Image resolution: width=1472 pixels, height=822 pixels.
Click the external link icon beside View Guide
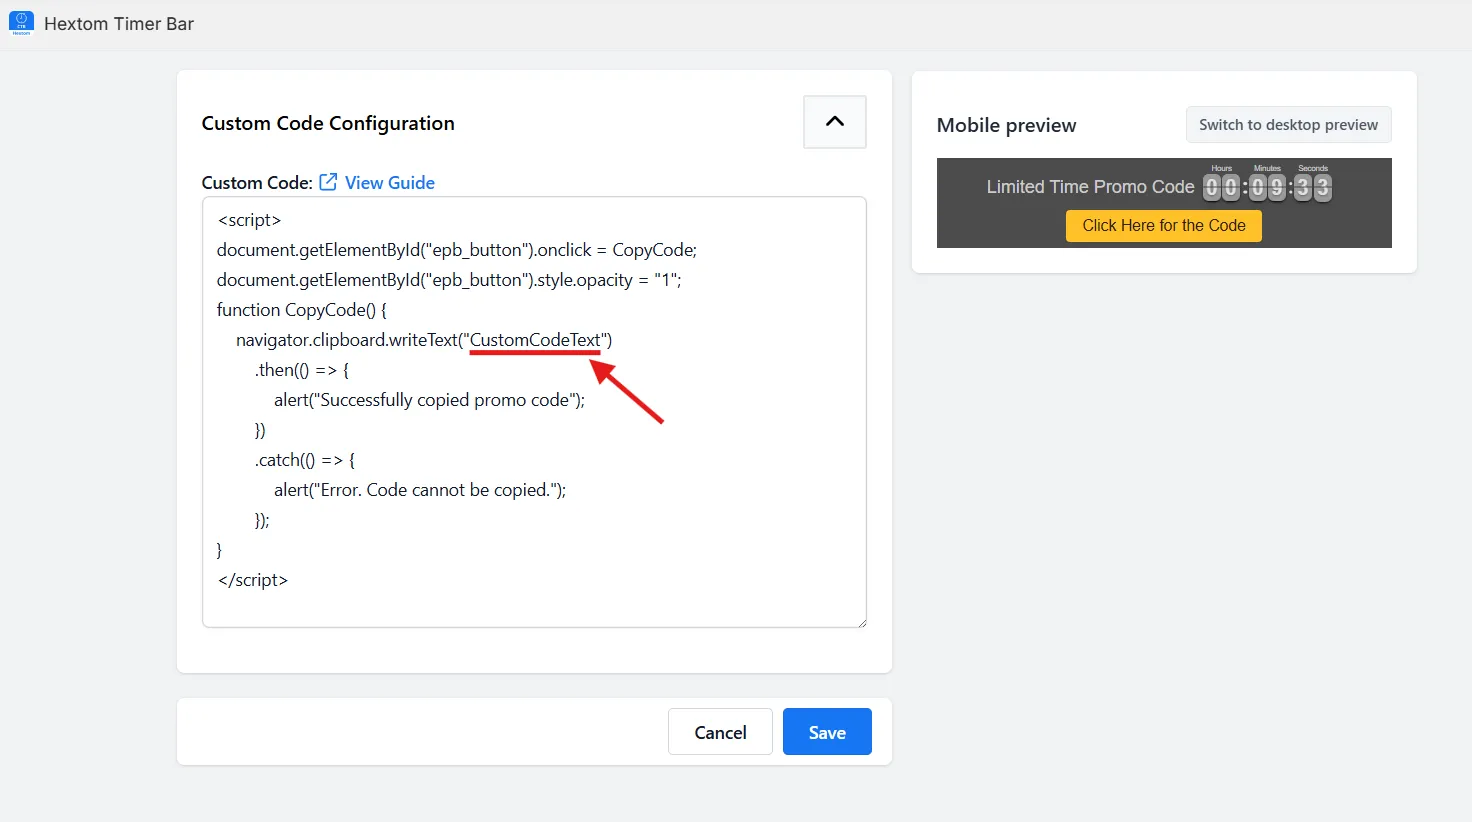coord(328,182)
